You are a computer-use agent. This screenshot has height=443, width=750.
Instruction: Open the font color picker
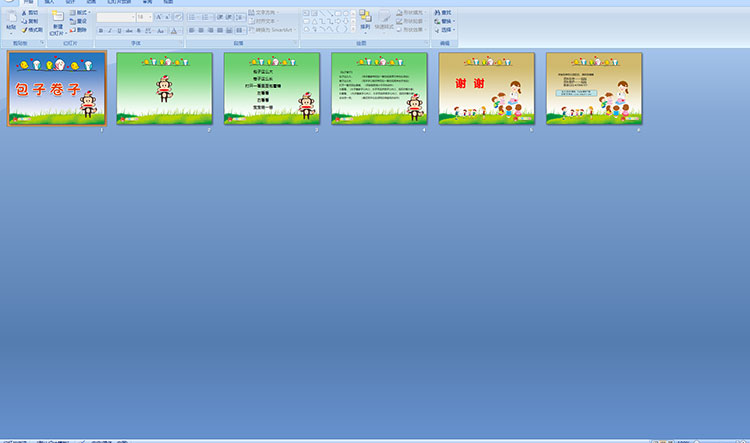click(x=174, y=31)
